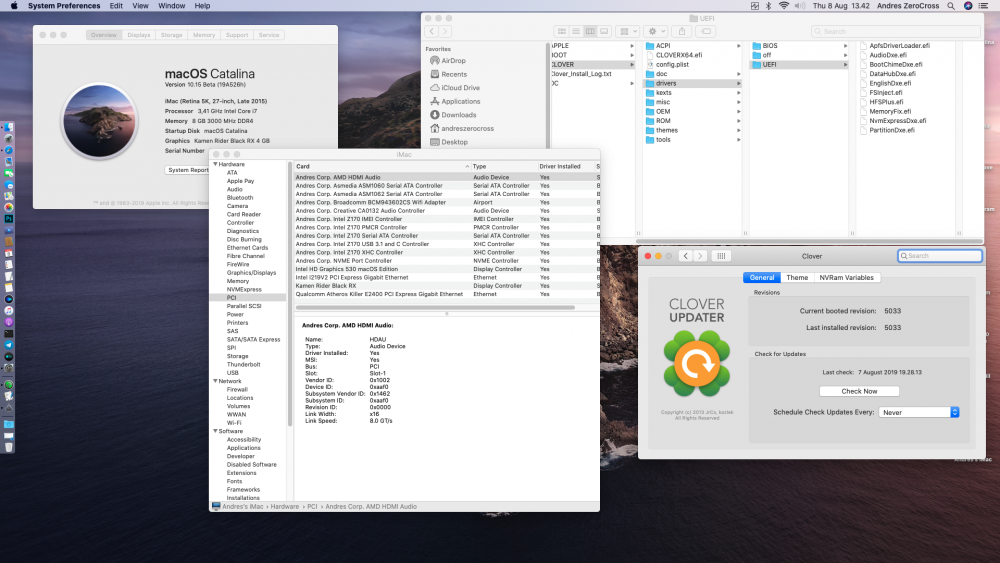The width and height of the screenshot is (1000, 563).
Task: Open Applications in Finder sidebar
Action: tap(460, 101)
